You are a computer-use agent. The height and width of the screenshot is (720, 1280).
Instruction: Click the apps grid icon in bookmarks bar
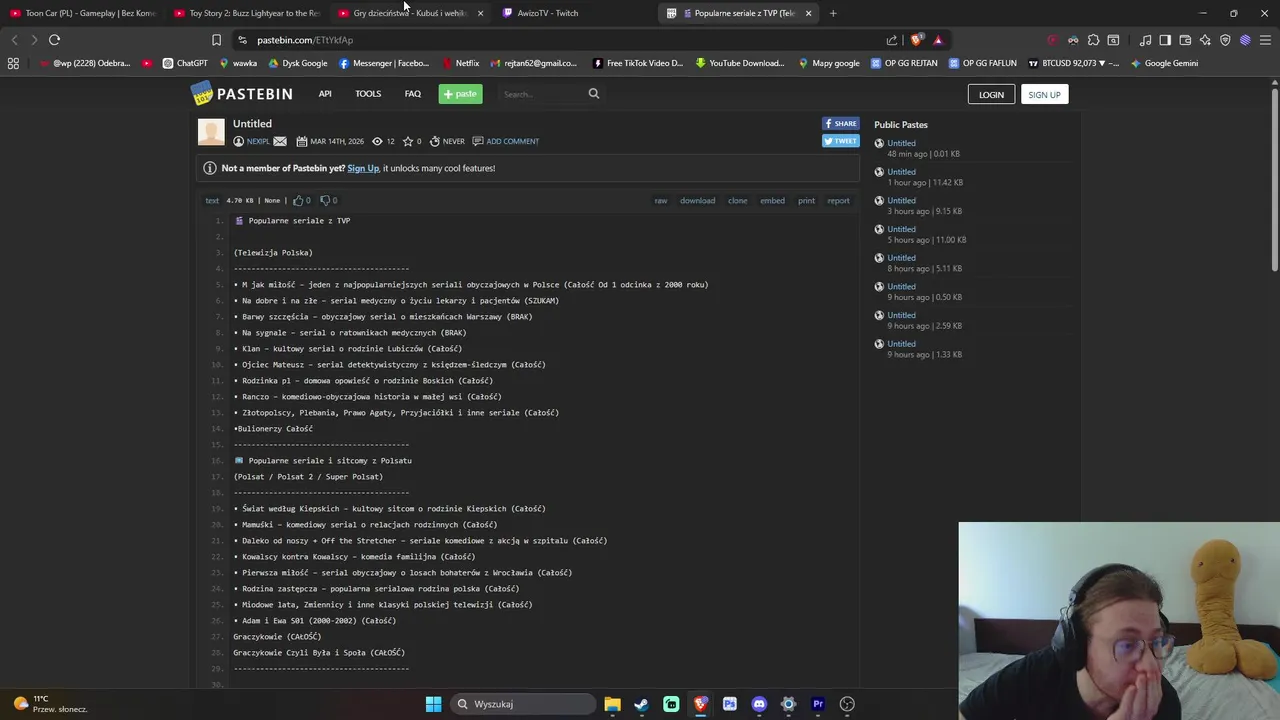pyautogui.click(x=13, y=63)
